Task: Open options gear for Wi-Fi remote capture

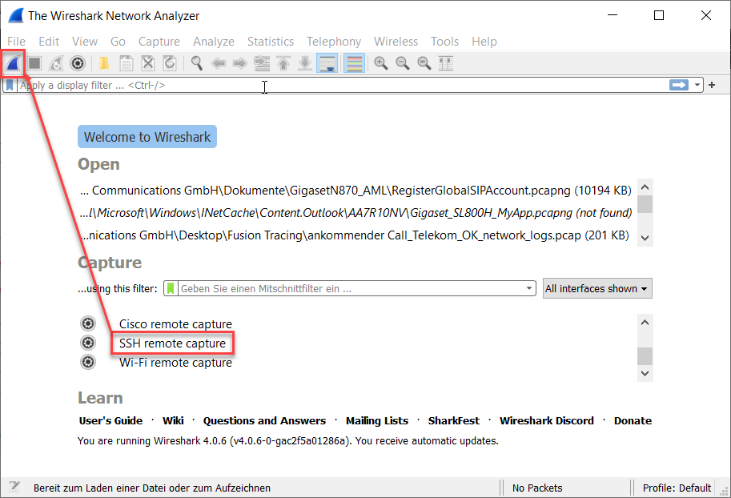Action: pyautogui.click(x=88, y=362)
